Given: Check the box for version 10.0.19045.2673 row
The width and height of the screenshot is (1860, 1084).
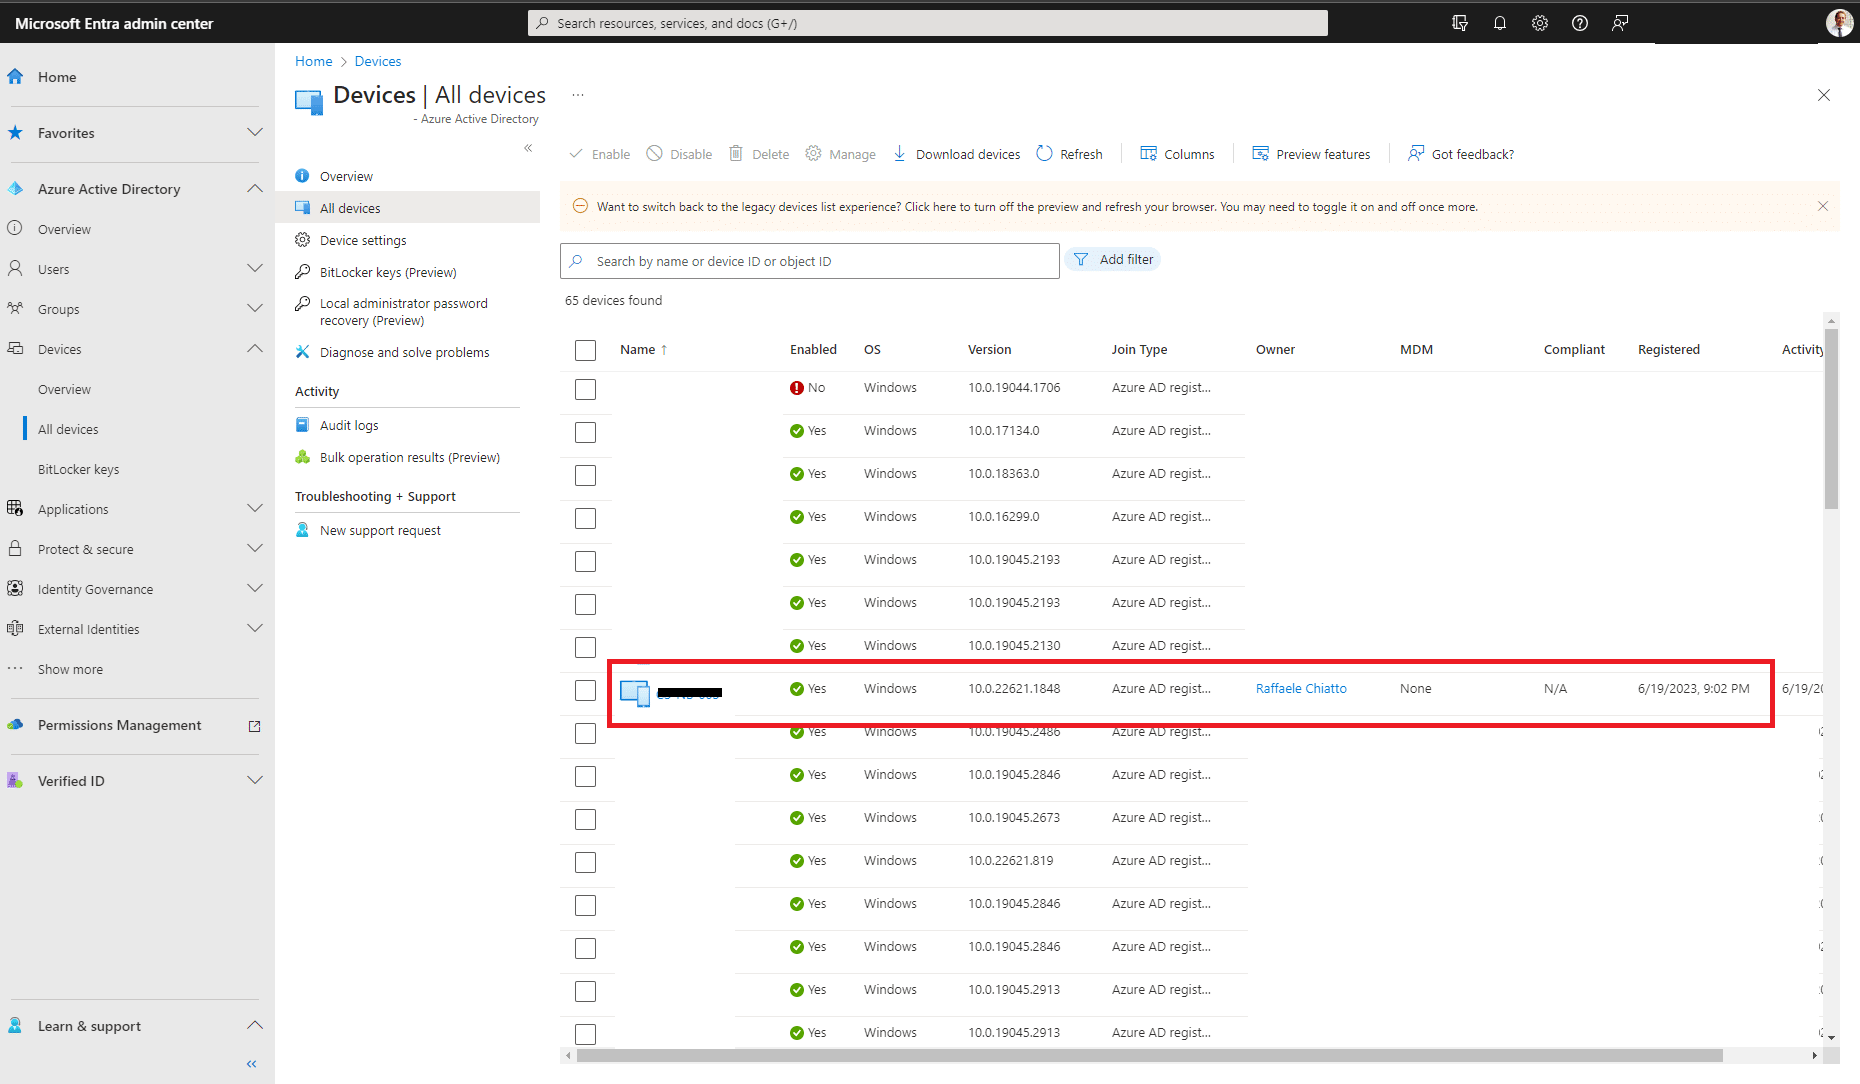Looking at the screenshot, I should click(586, 819).
